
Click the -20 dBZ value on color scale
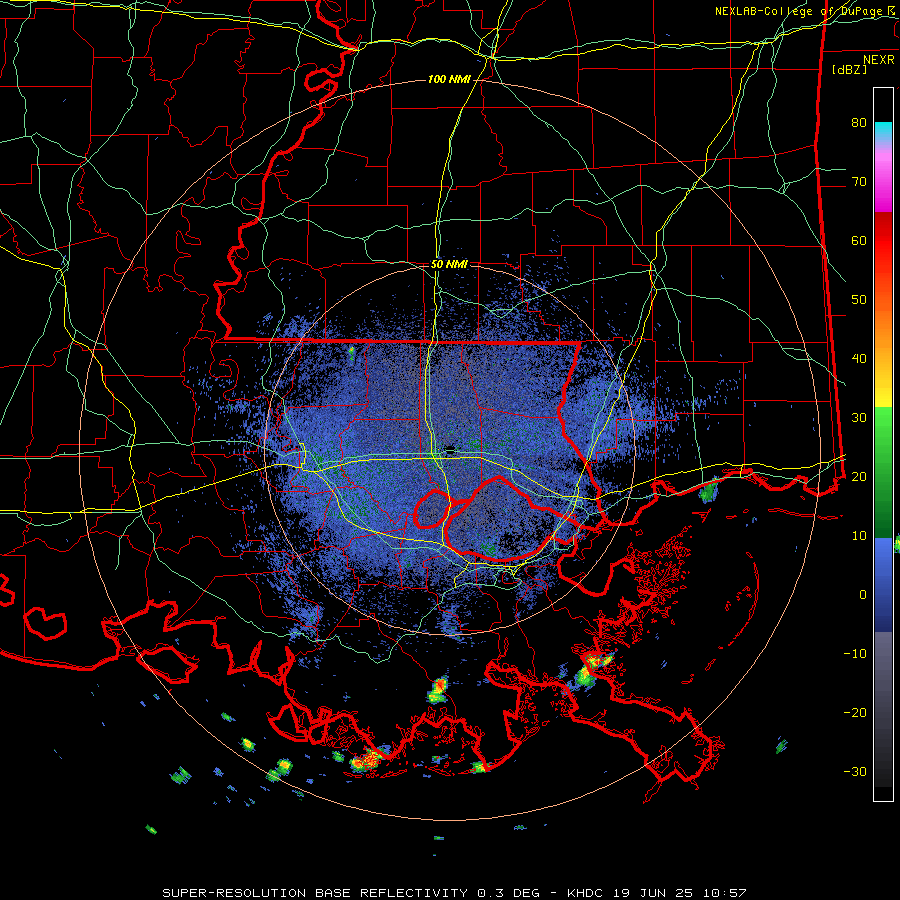pos(855,712)
